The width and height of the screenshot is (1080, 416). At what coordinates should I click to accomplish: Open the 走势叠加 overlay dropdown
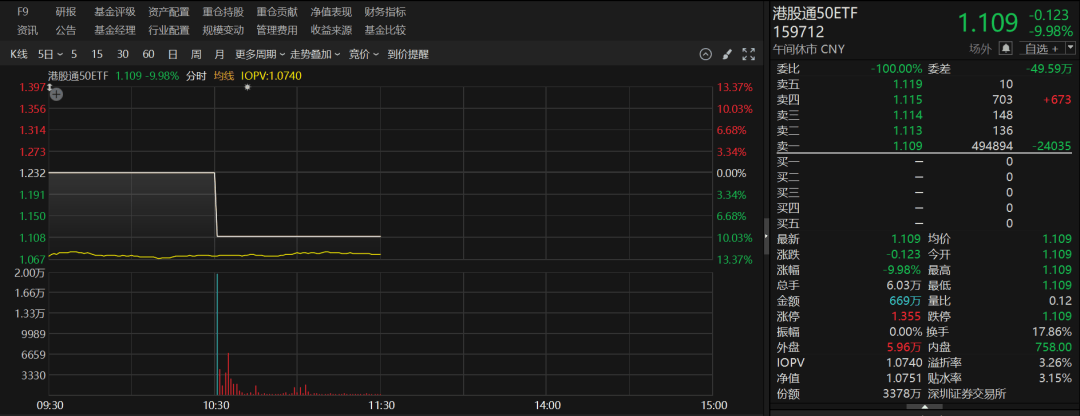(x=314, y=54)
